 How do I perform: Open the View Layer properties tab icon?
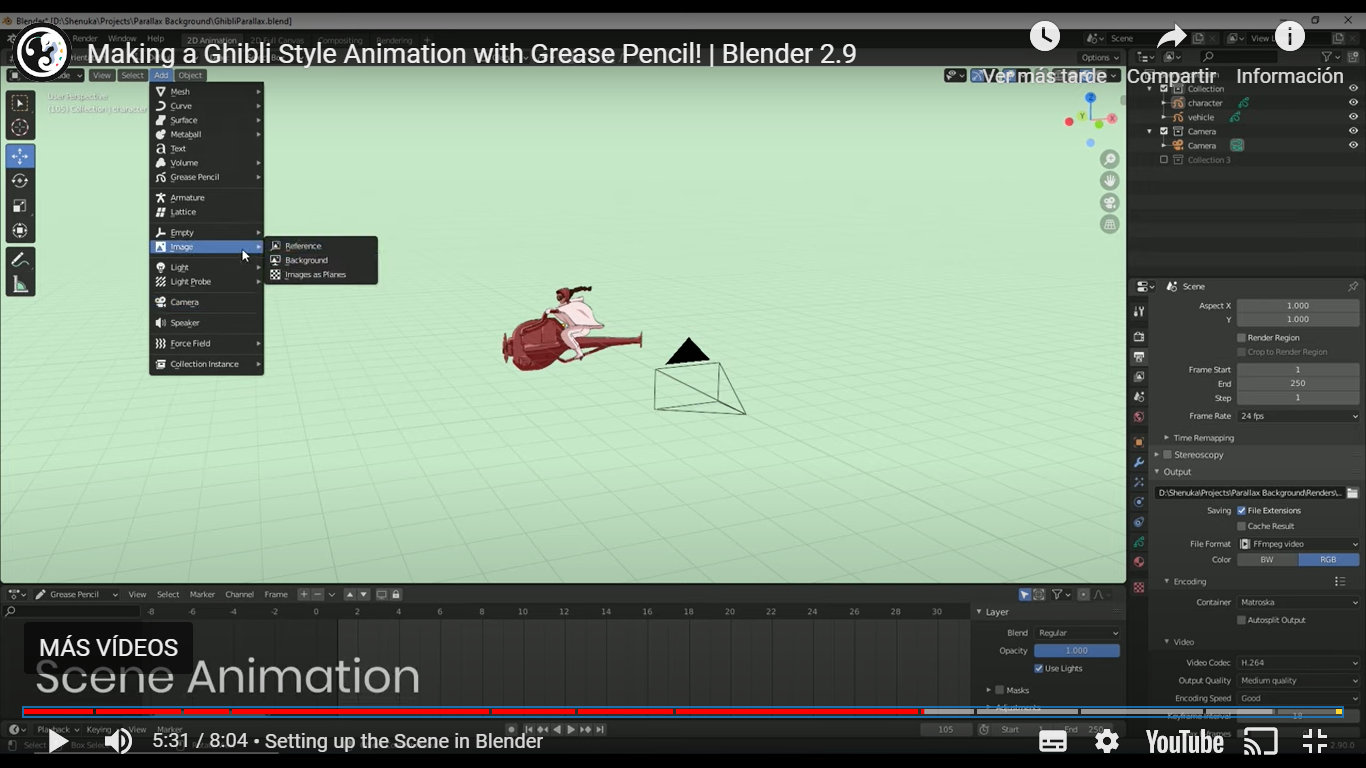pyautogui.click(x=1139, y=377)
